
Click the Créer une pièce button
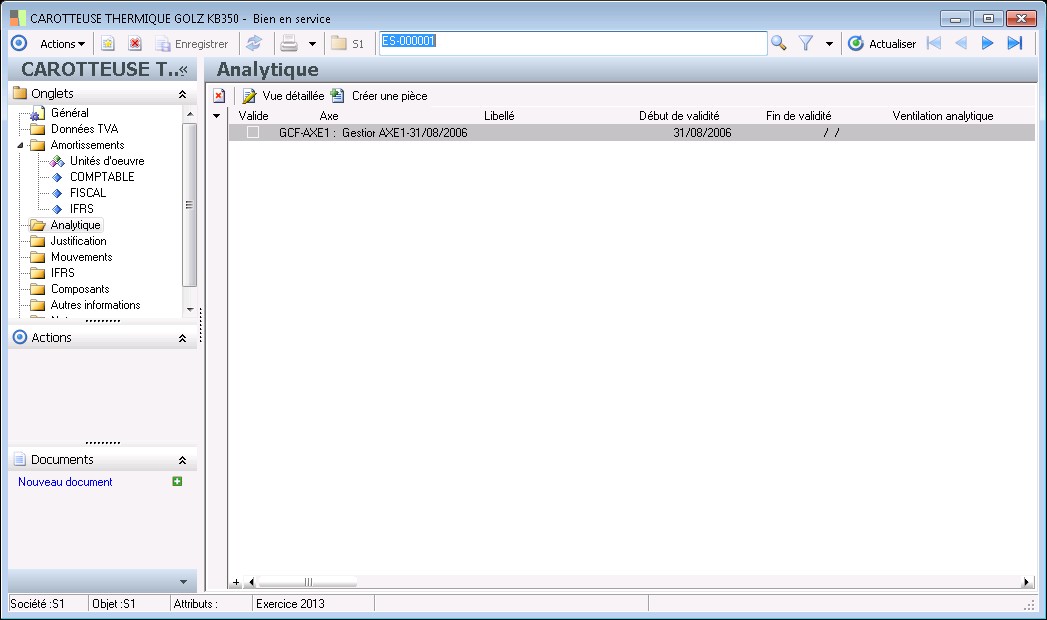pos(379,96)
